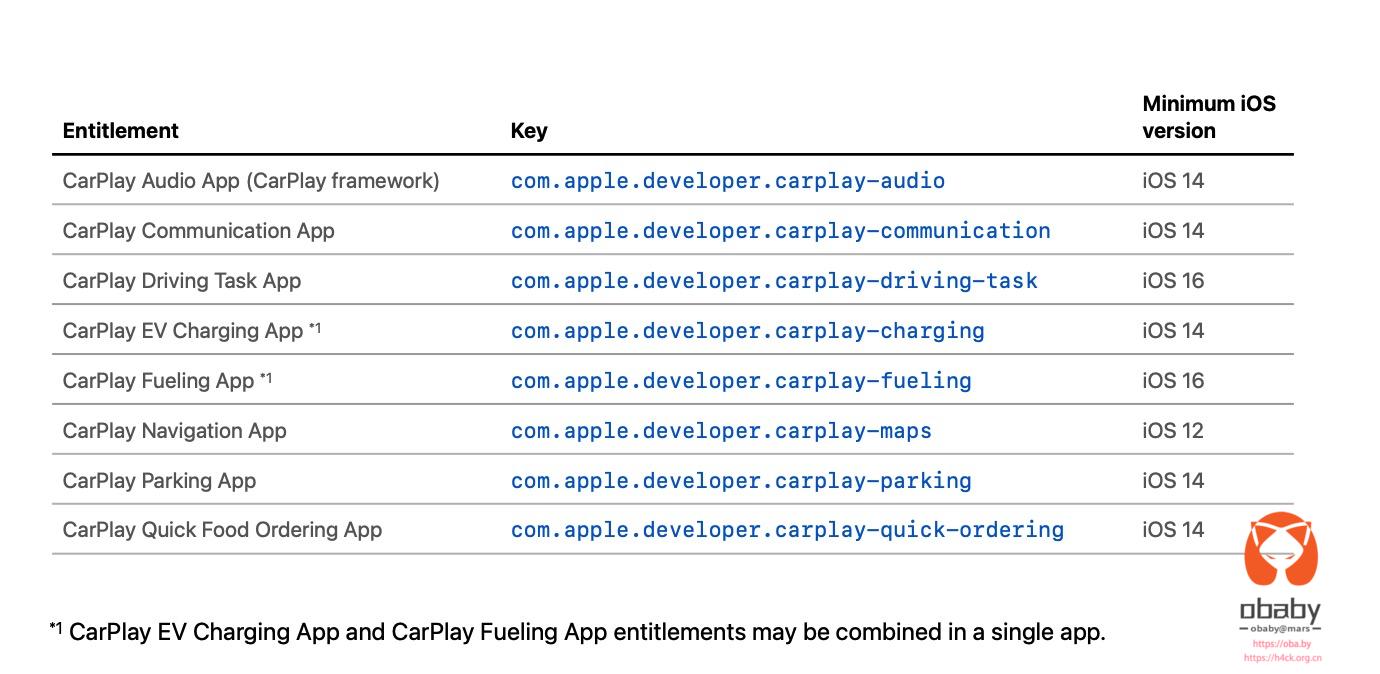Open the carplay-quick-ordering key link

click(x=788, y=530)
